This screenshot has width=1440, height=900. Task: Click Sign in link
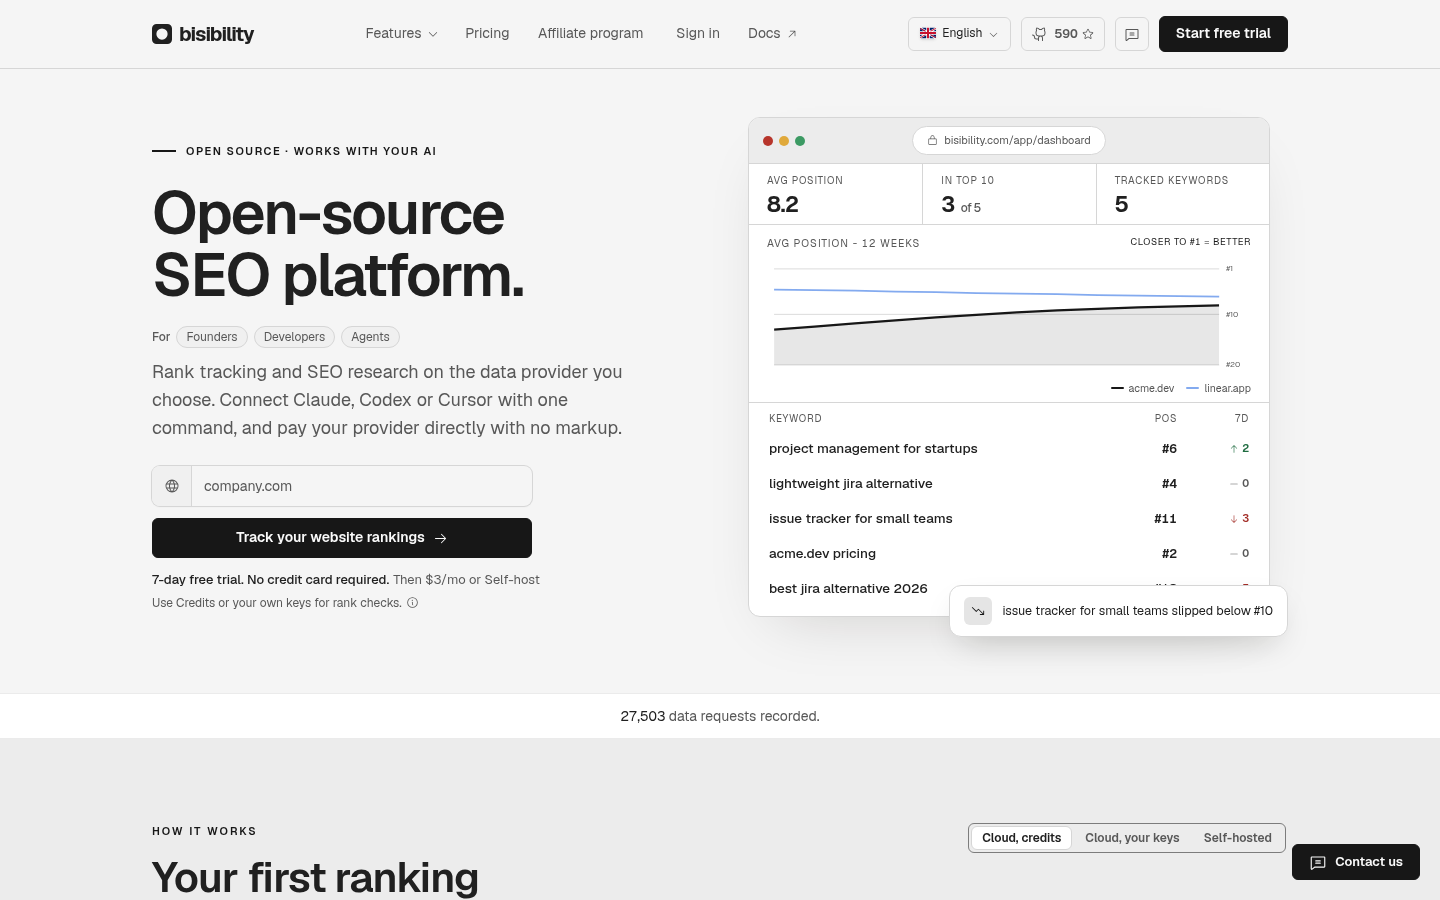click(x=698, y=33)
